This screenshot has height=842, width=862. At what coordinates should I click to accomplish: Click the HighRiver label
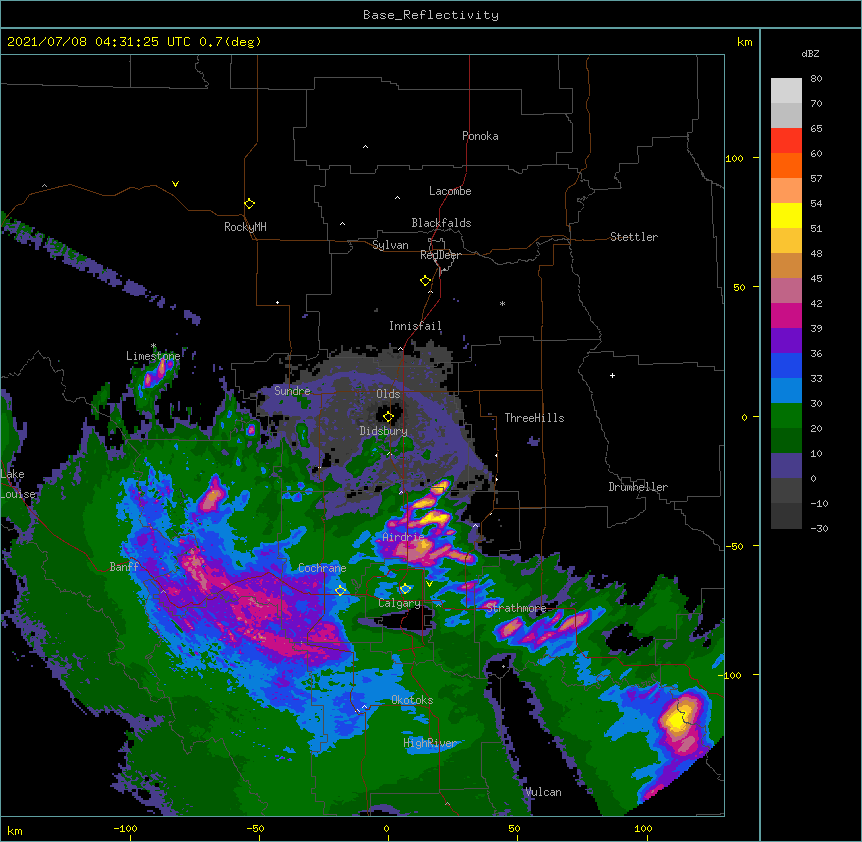click(x=430, y=743)
